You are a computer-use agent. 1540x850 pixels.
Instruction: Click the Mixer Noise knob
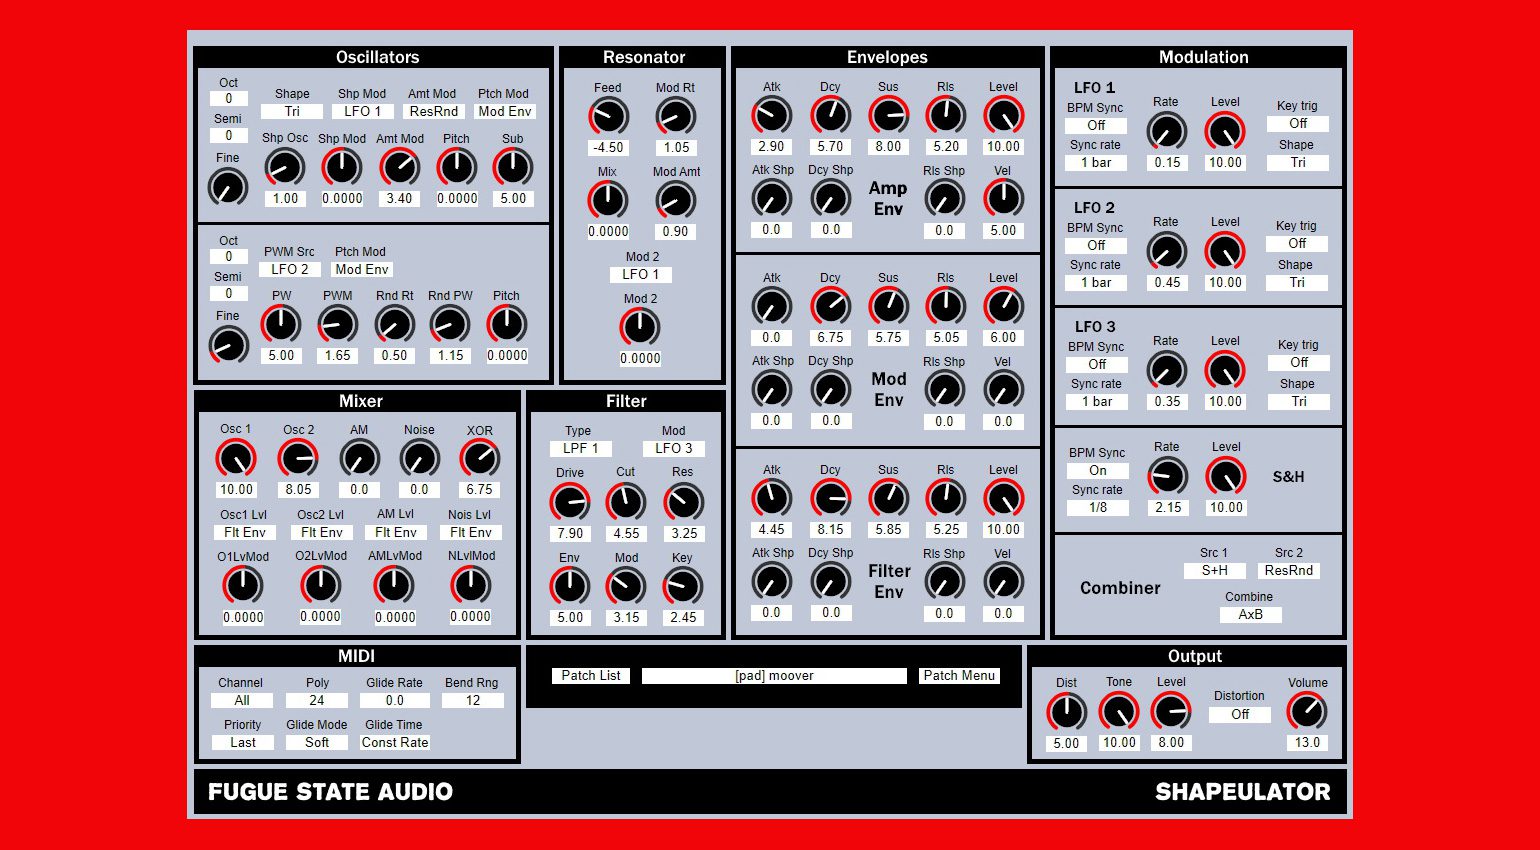(419, 459)
